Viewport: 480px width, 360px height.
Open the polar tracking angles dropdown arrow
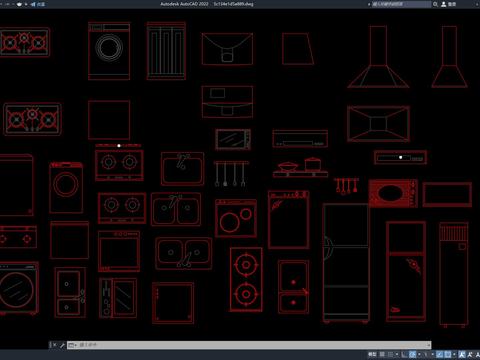(419, 354)
